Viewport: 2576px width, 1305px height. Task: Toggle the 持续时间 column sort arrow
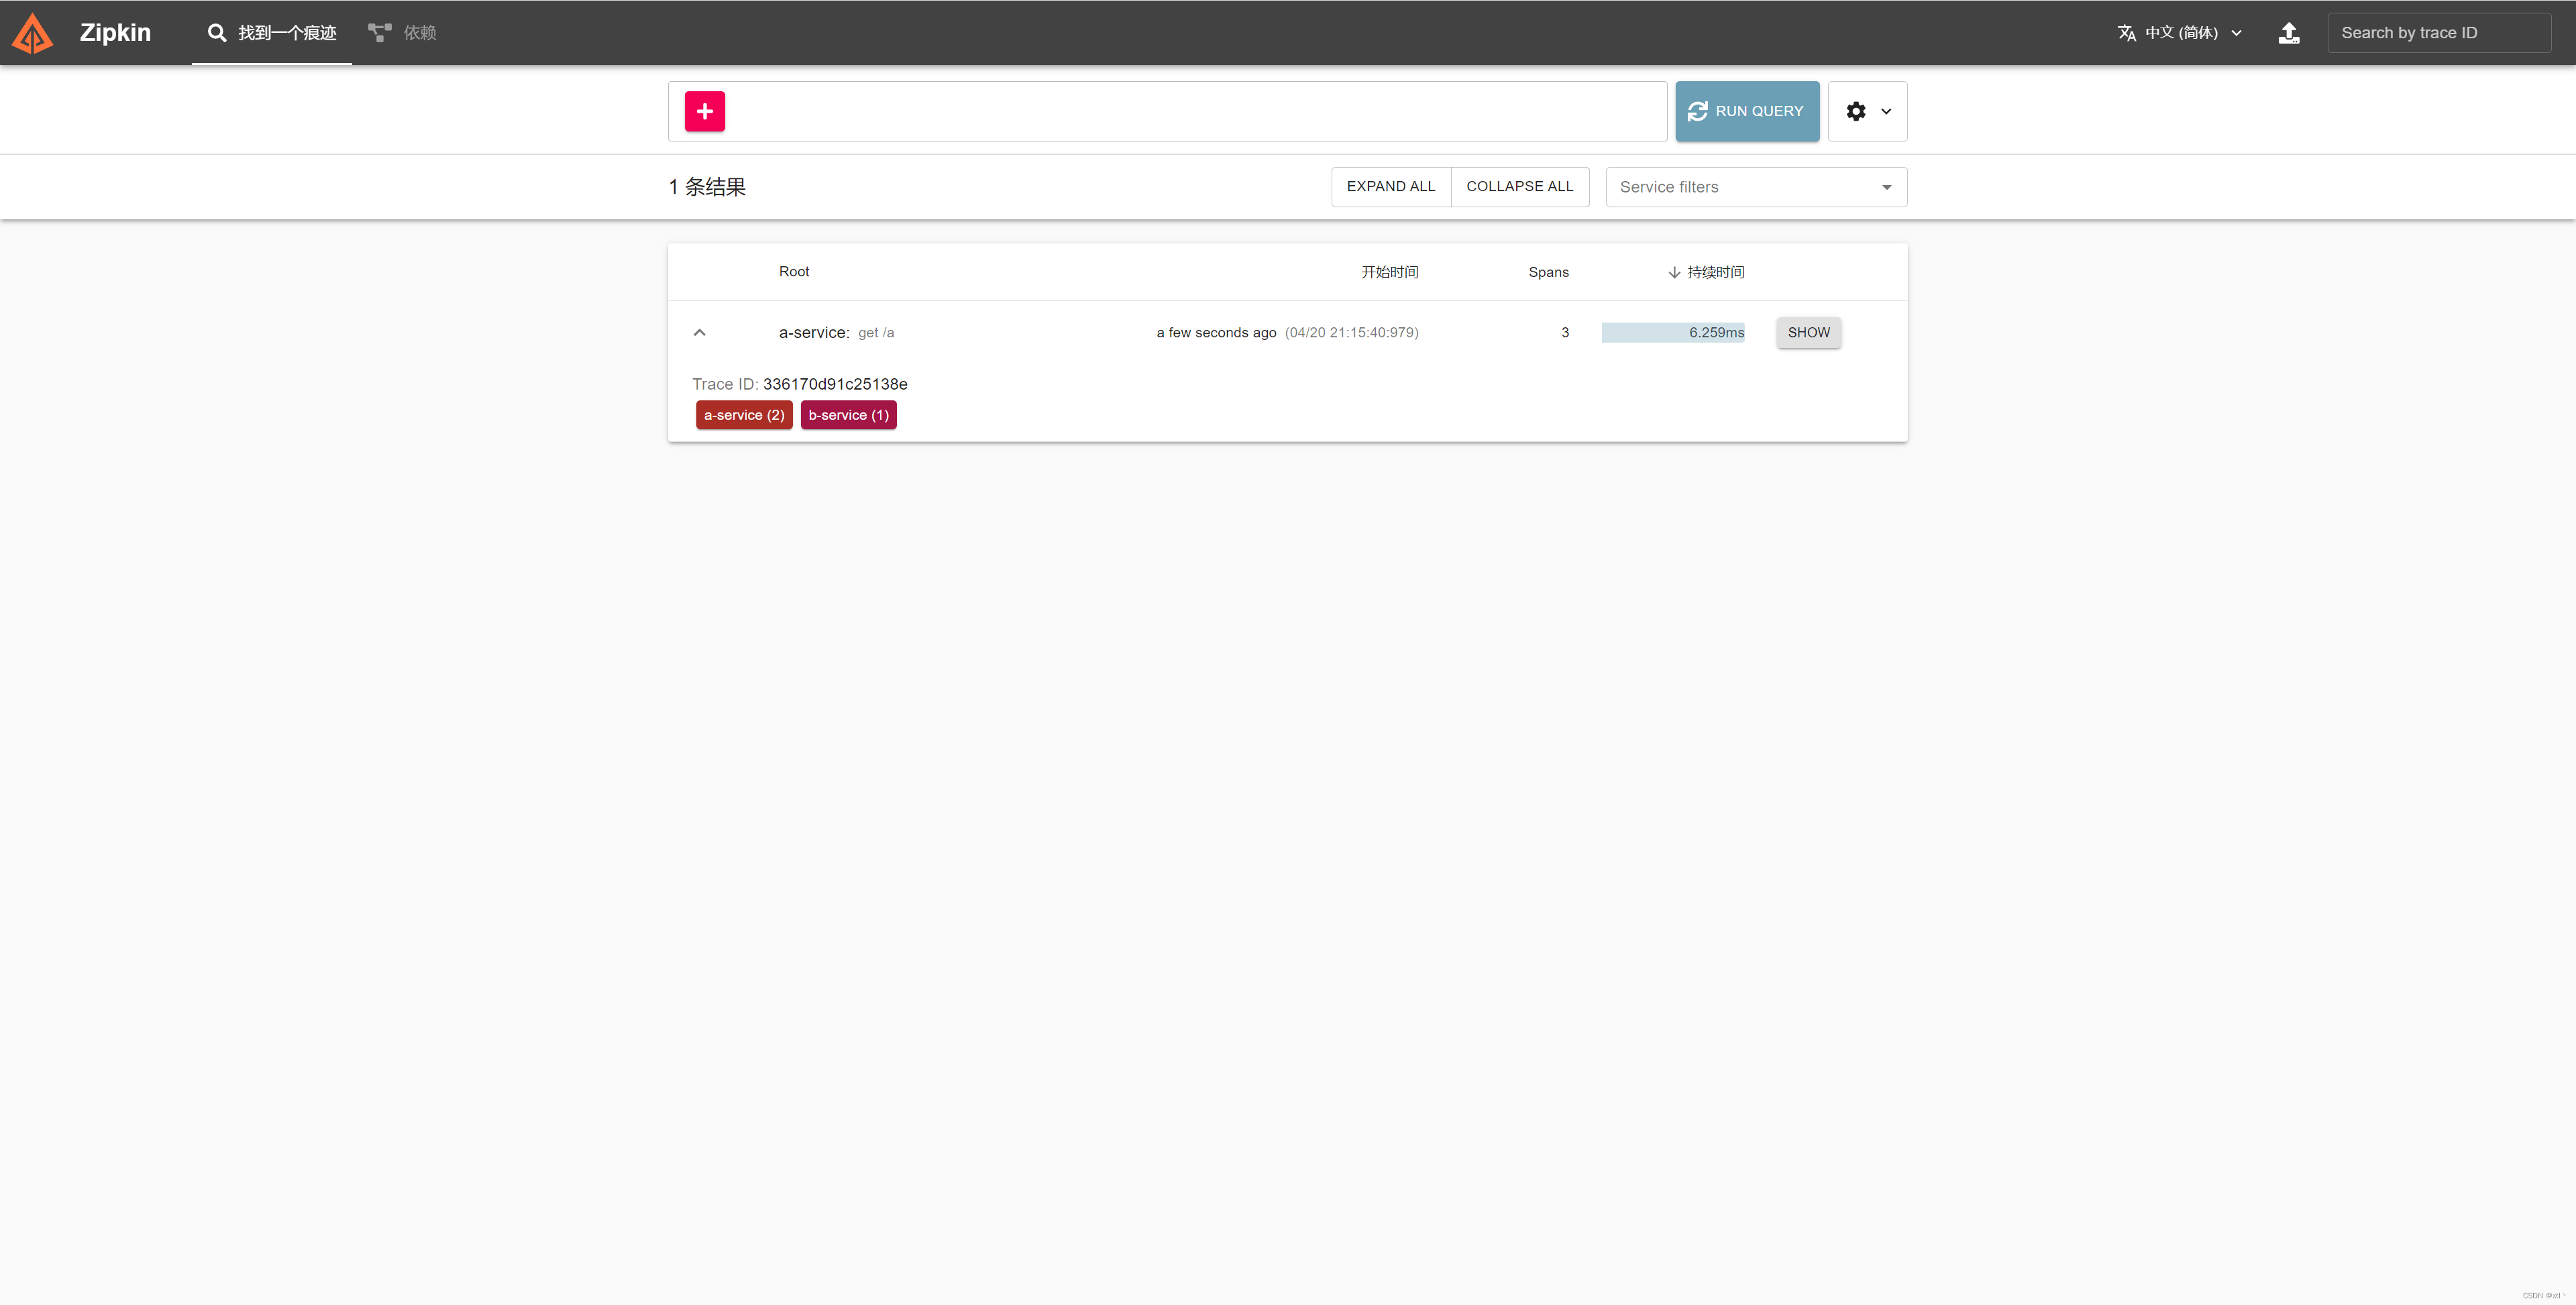[1673, 271]
